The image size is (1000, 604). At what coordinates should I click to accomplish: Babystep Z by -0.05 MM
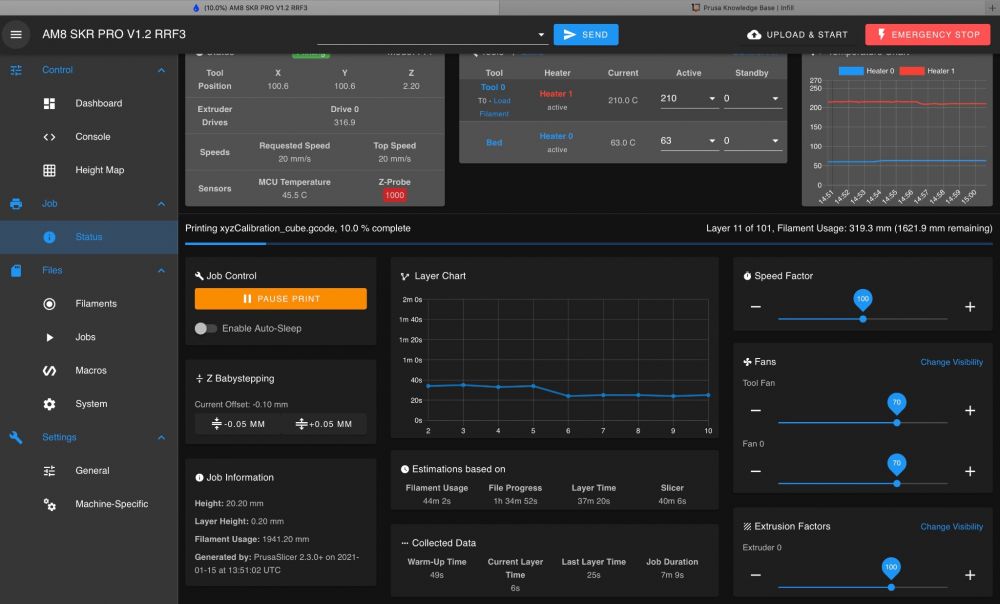238,424
